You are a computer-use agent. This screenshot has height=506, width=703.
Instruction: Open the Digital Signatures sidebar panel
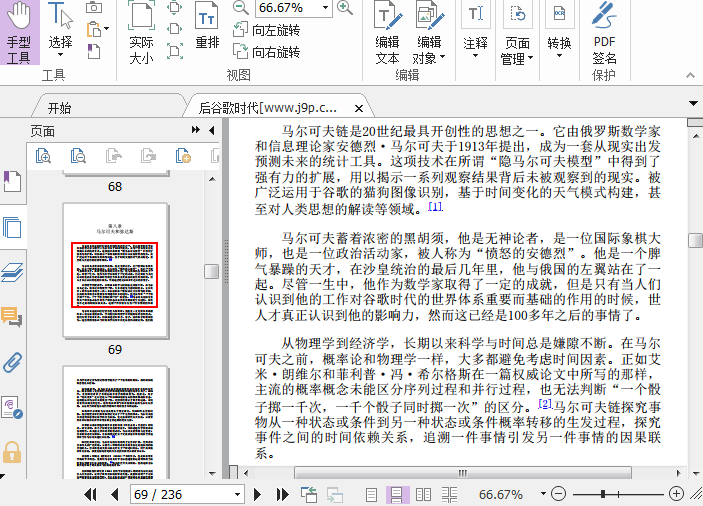coord(12,407)
